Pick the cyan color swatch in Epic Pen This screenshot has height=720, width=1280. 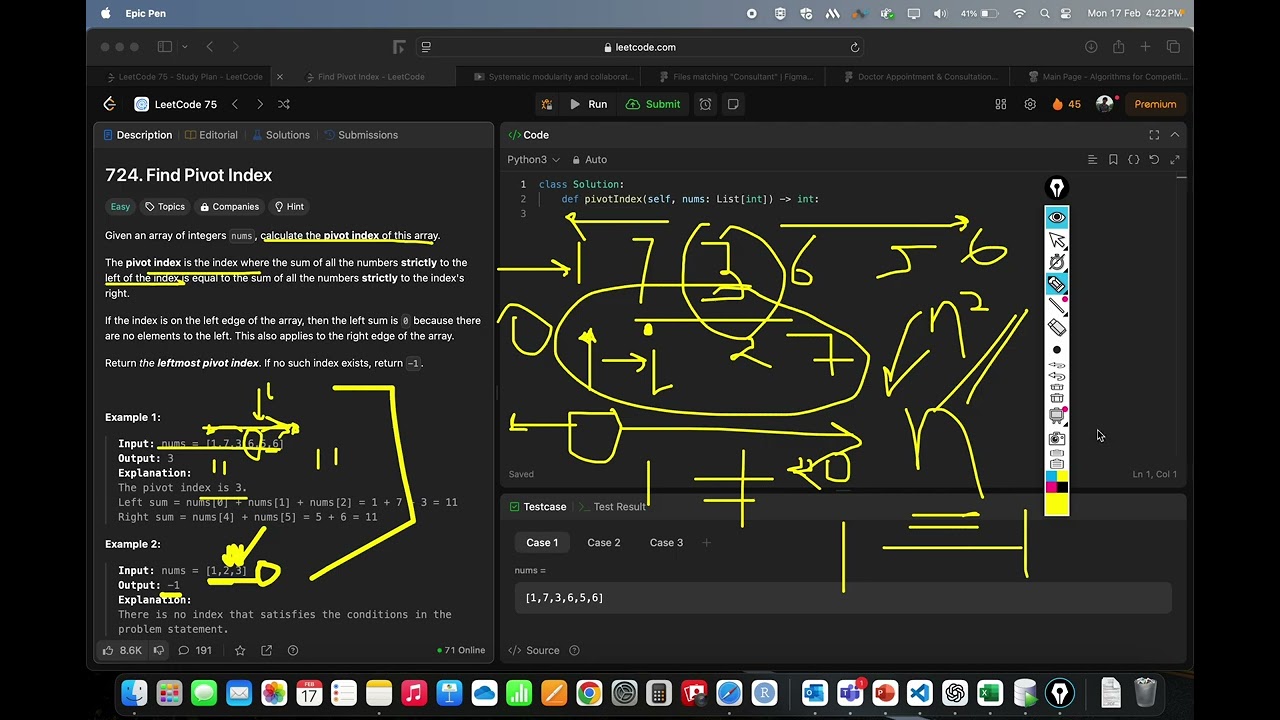pyautogui.click(x=1051, y=477)
